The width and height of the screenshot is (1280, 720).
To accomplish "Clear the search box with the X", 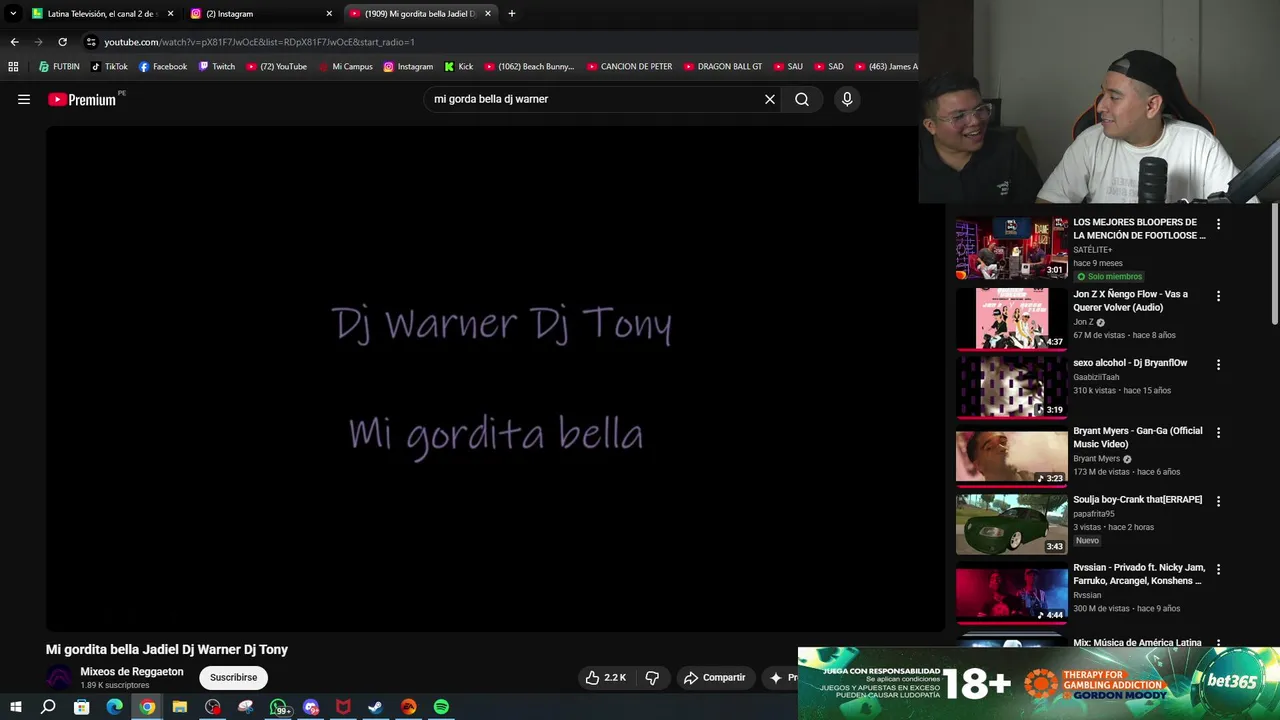I will [x=770, y=99].
